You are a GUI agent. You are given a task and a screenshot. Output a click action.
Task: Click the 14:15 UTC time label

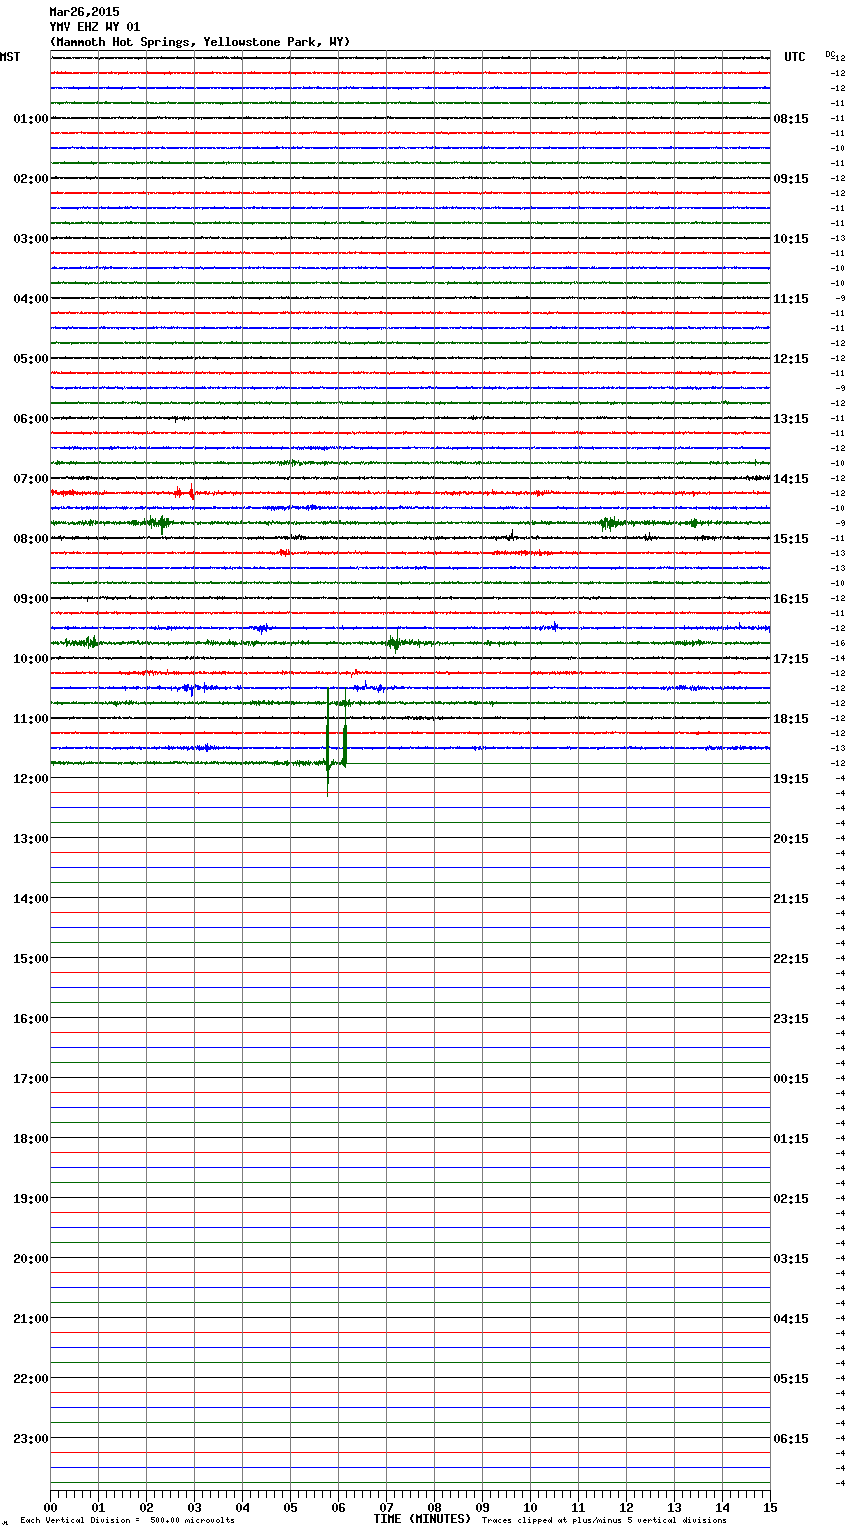(791, 479)
